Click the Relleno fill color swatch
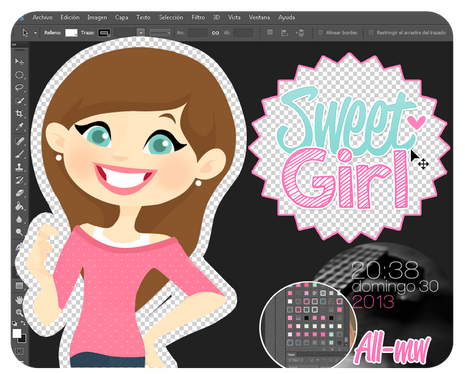The image size is (465, 374). point(71,33)
